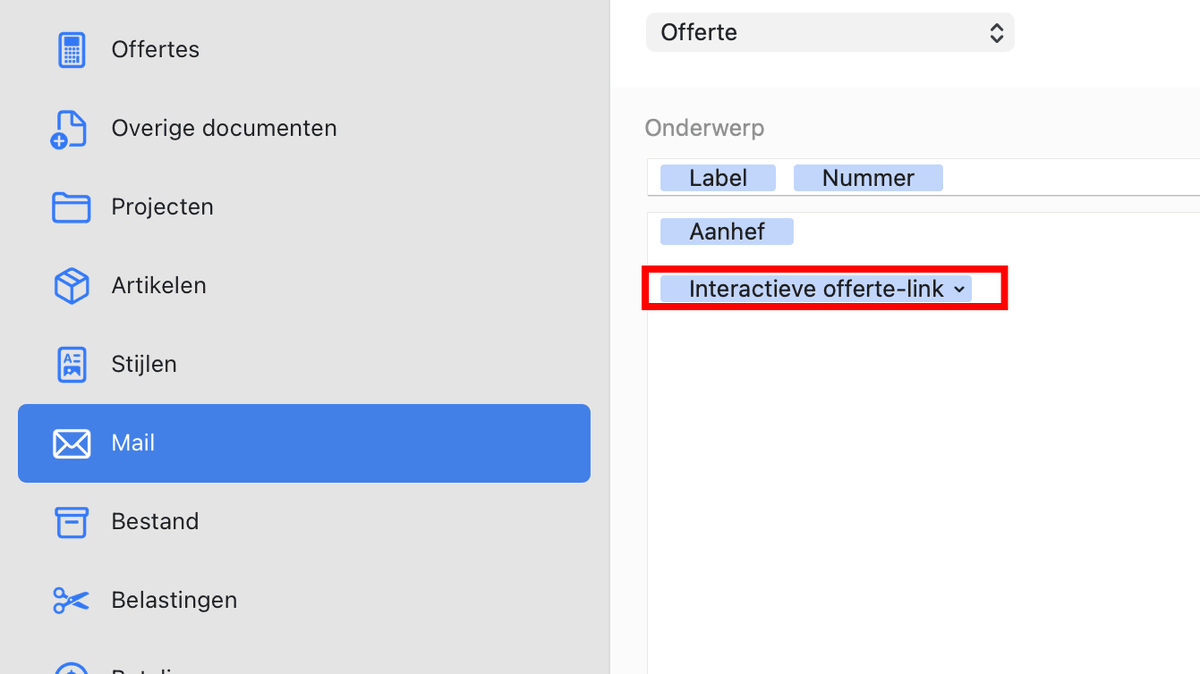
Task: Select Projecten in the sidebar
Action: (162, 207)
